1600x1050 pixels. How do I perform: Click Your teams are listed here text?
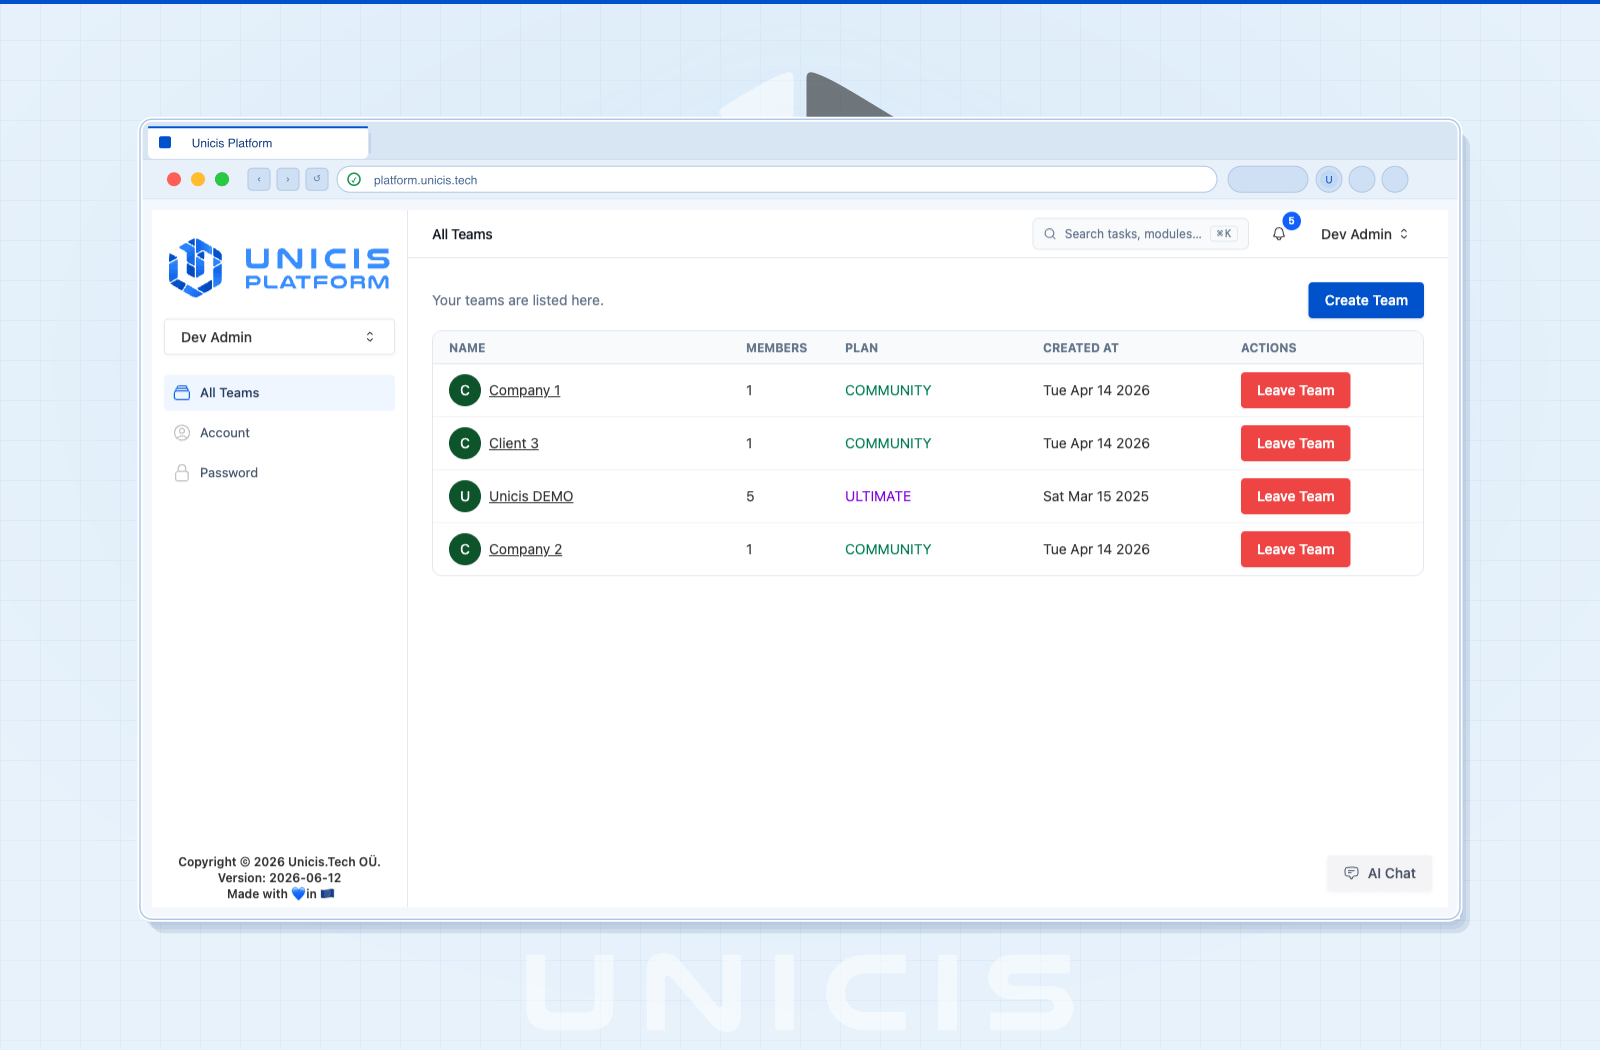(518, 300)
